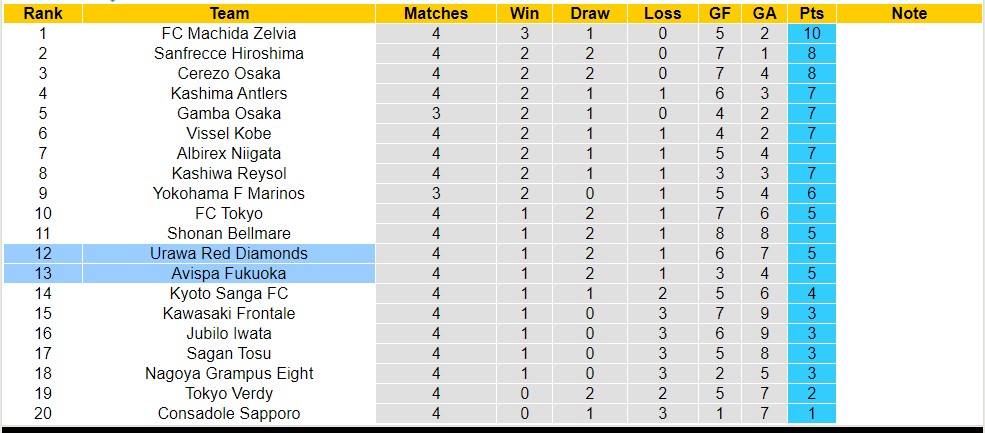
Task: Open Sanfrecce Hiroshima team link
Action: pos(229,53)
